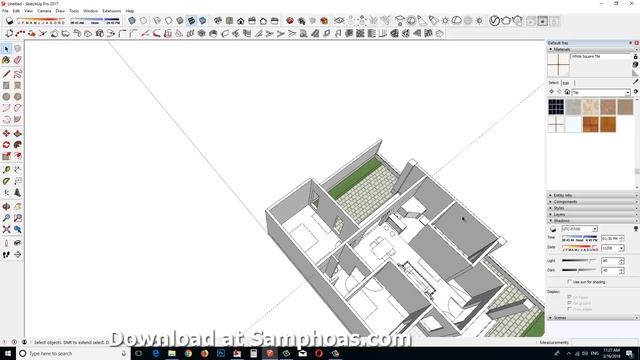640x360 pixels.
Task: Expand the Entity Info panel
Action: (x=551, y=196)
